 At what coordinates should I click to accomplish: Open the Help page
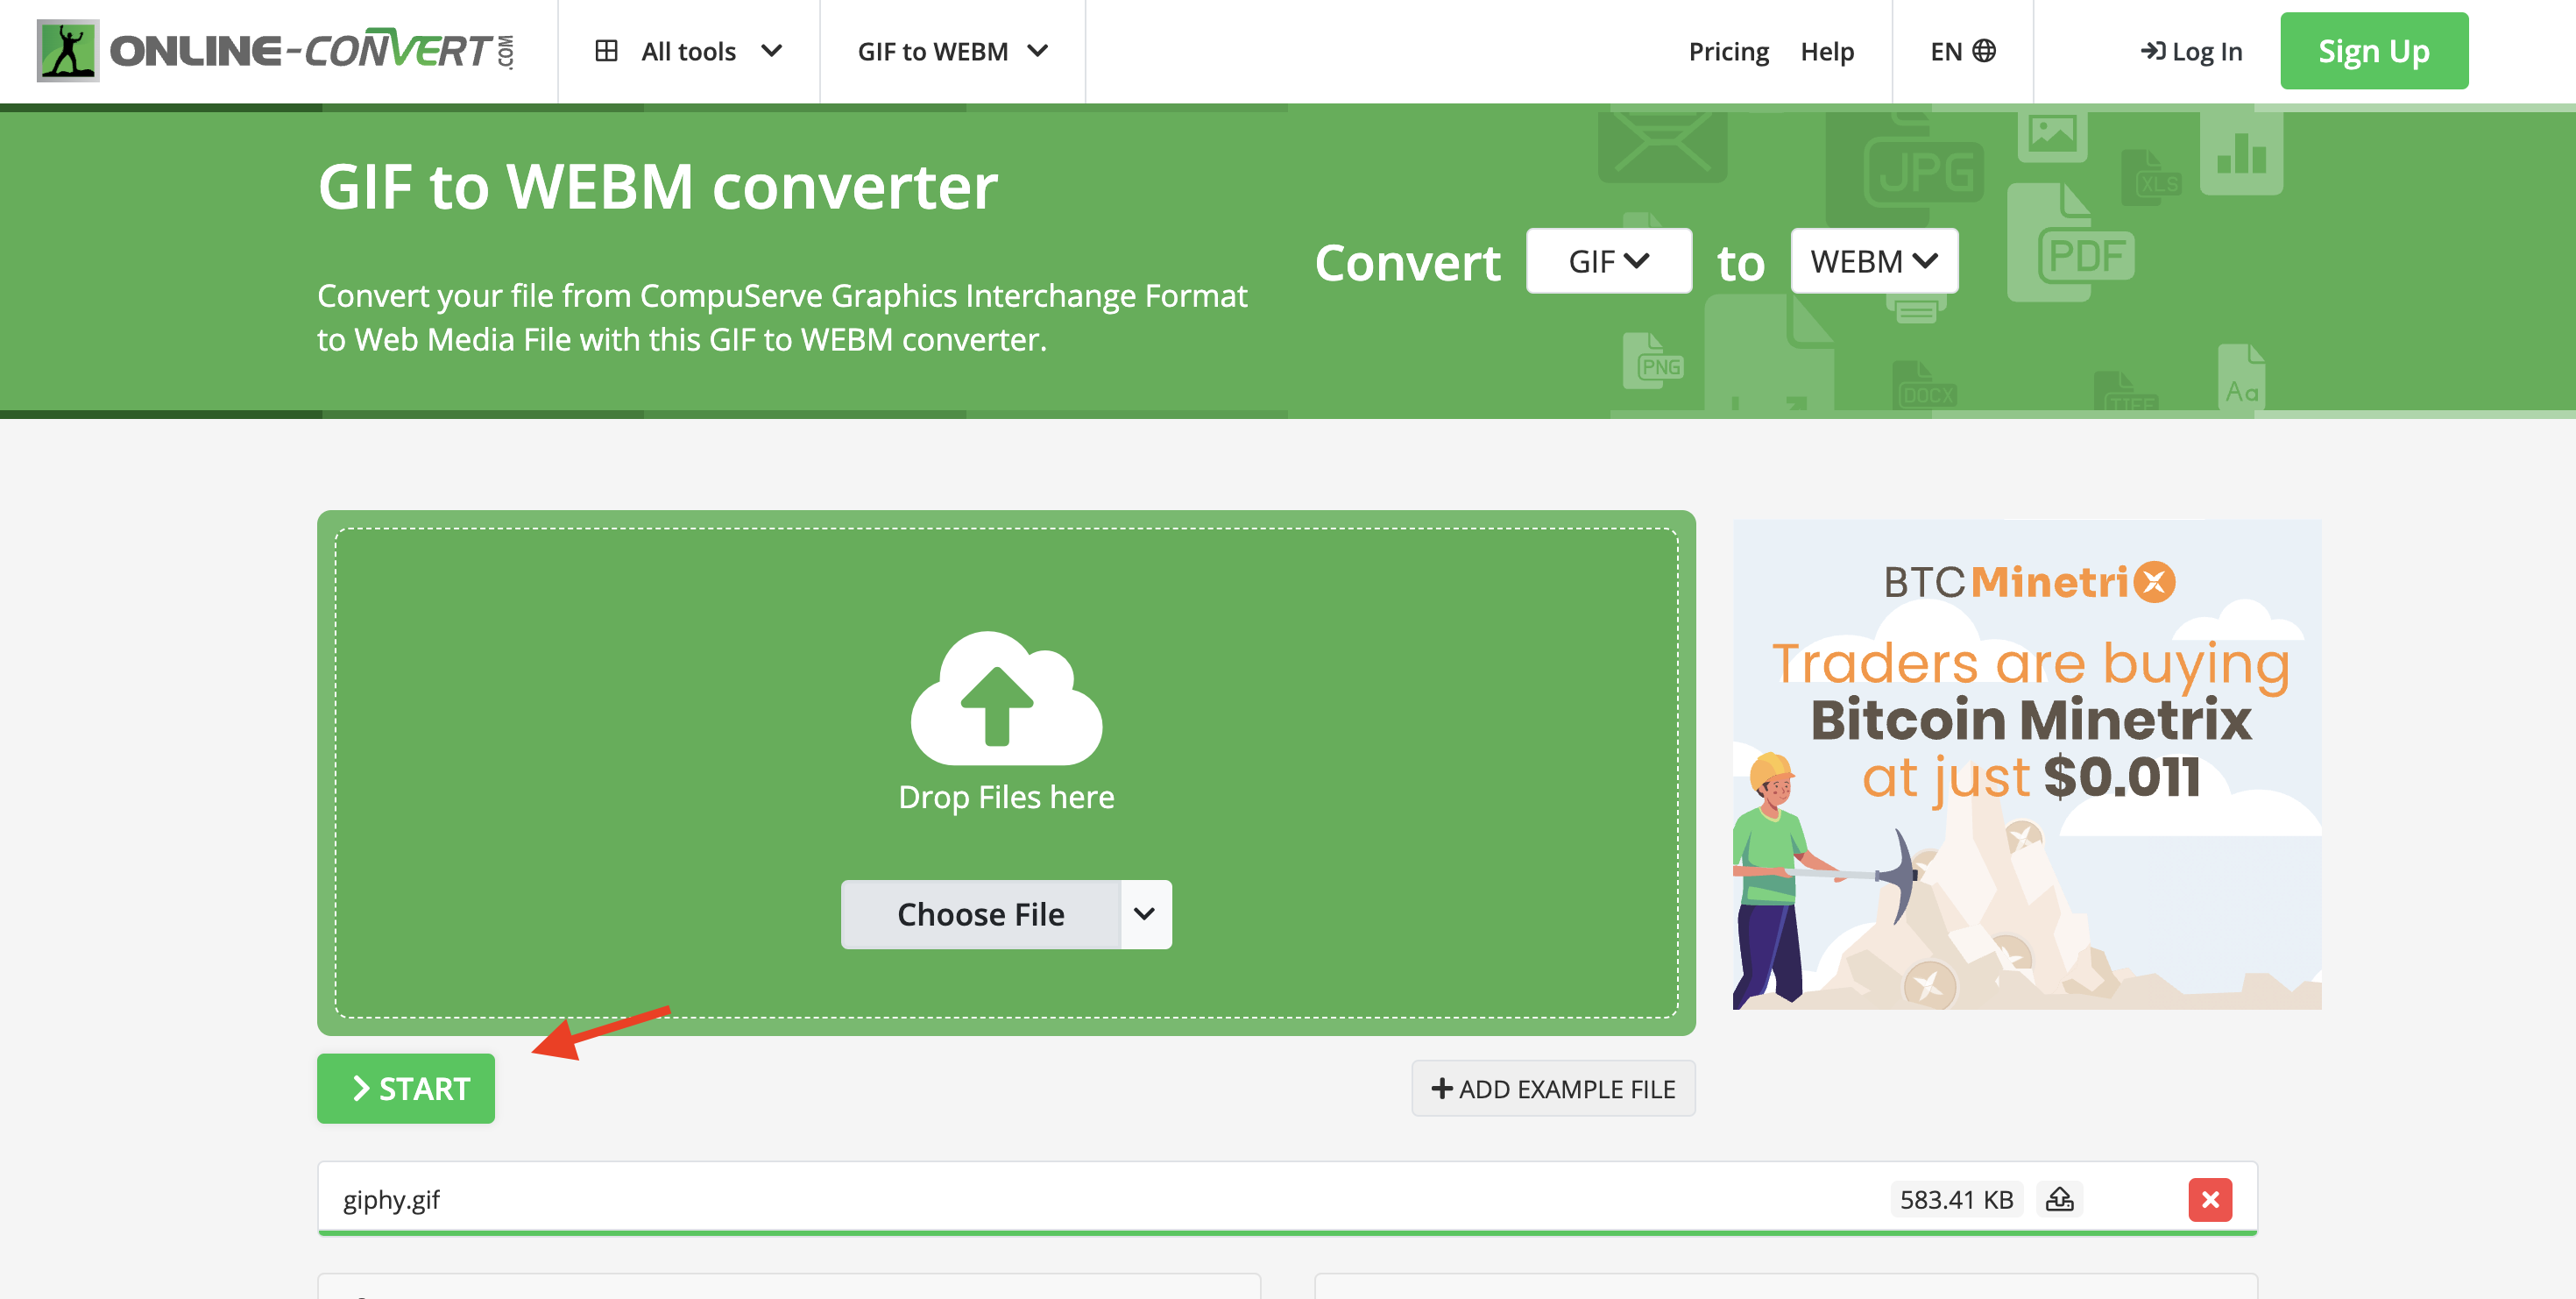[x=1826, y=51]
